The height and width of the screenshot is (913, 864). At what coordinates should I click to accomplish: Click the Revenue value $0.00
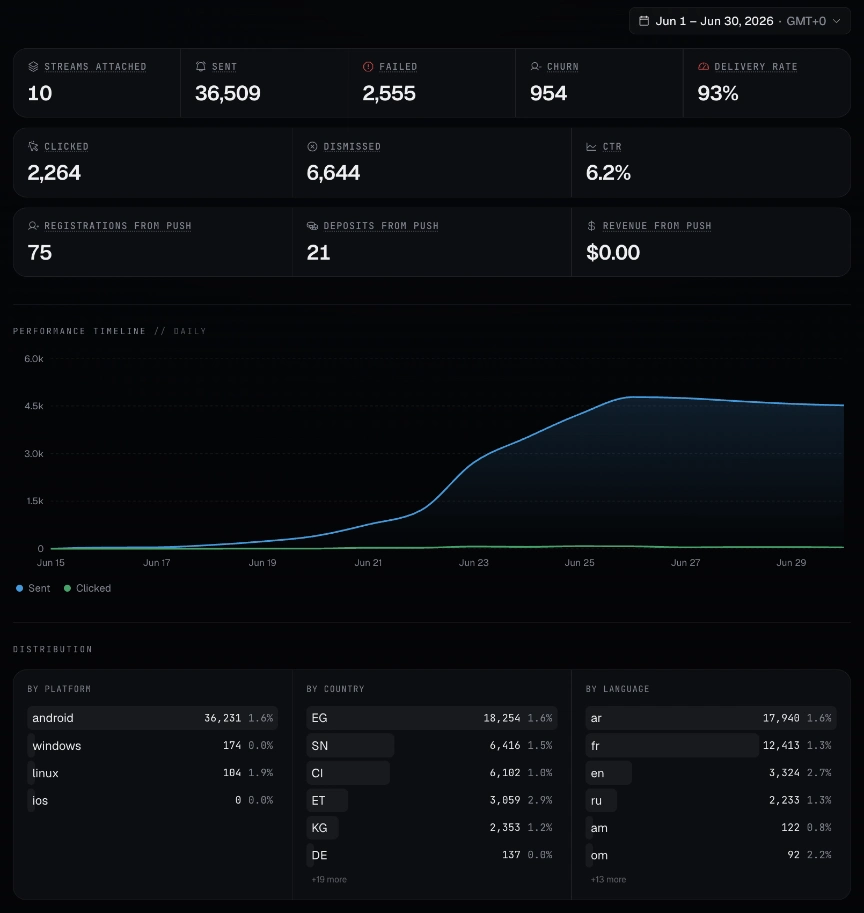click(613, 253)
